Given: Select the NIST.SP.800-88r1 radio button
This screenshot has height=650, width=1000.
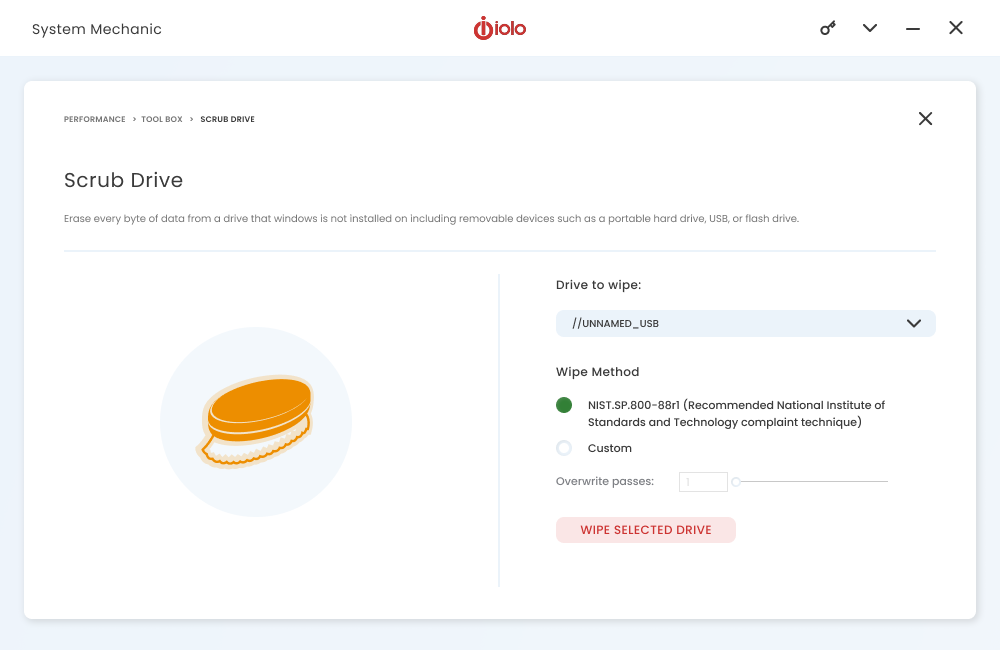Looking at the screenshot, I should [x=564, y=405].
